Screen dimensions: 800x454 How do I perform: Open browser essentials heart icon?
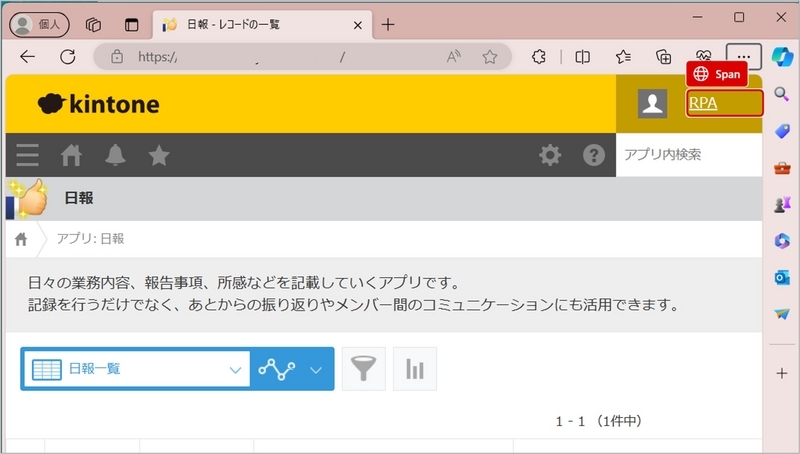704,55
